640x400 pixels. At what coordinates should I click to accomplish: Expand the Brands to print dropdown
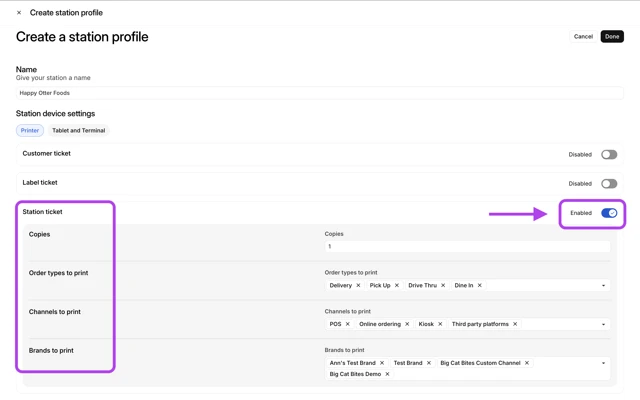(x=603, y=363)
